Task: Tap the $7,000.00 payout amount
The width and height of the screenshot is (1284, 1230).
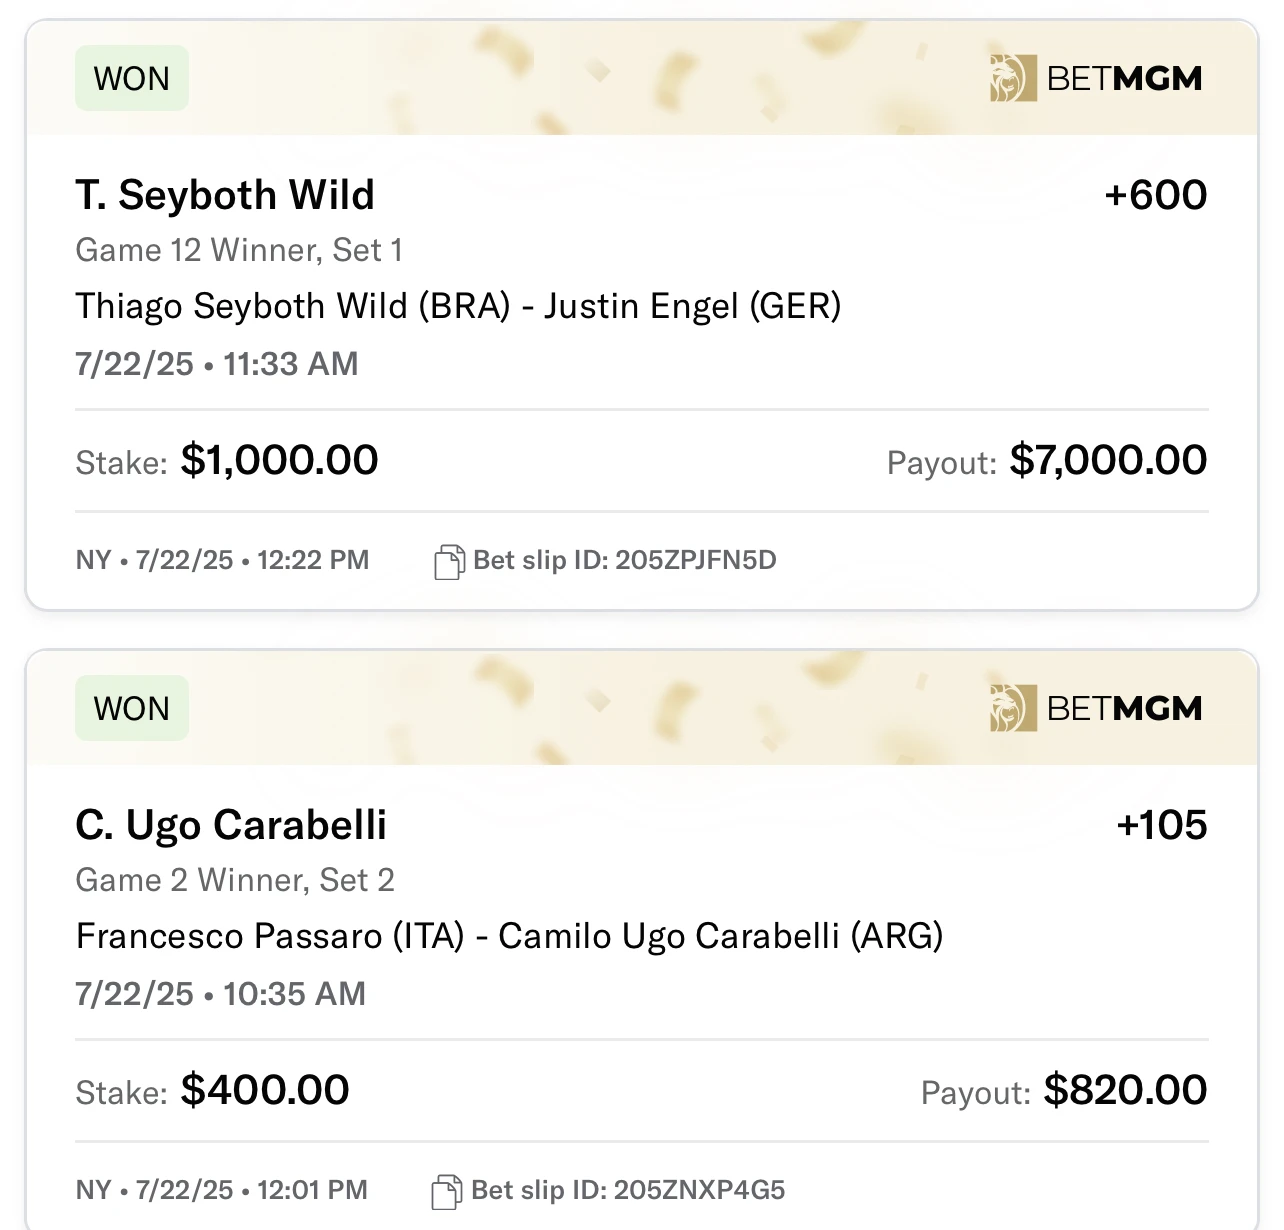Action: coord(1108,461)
